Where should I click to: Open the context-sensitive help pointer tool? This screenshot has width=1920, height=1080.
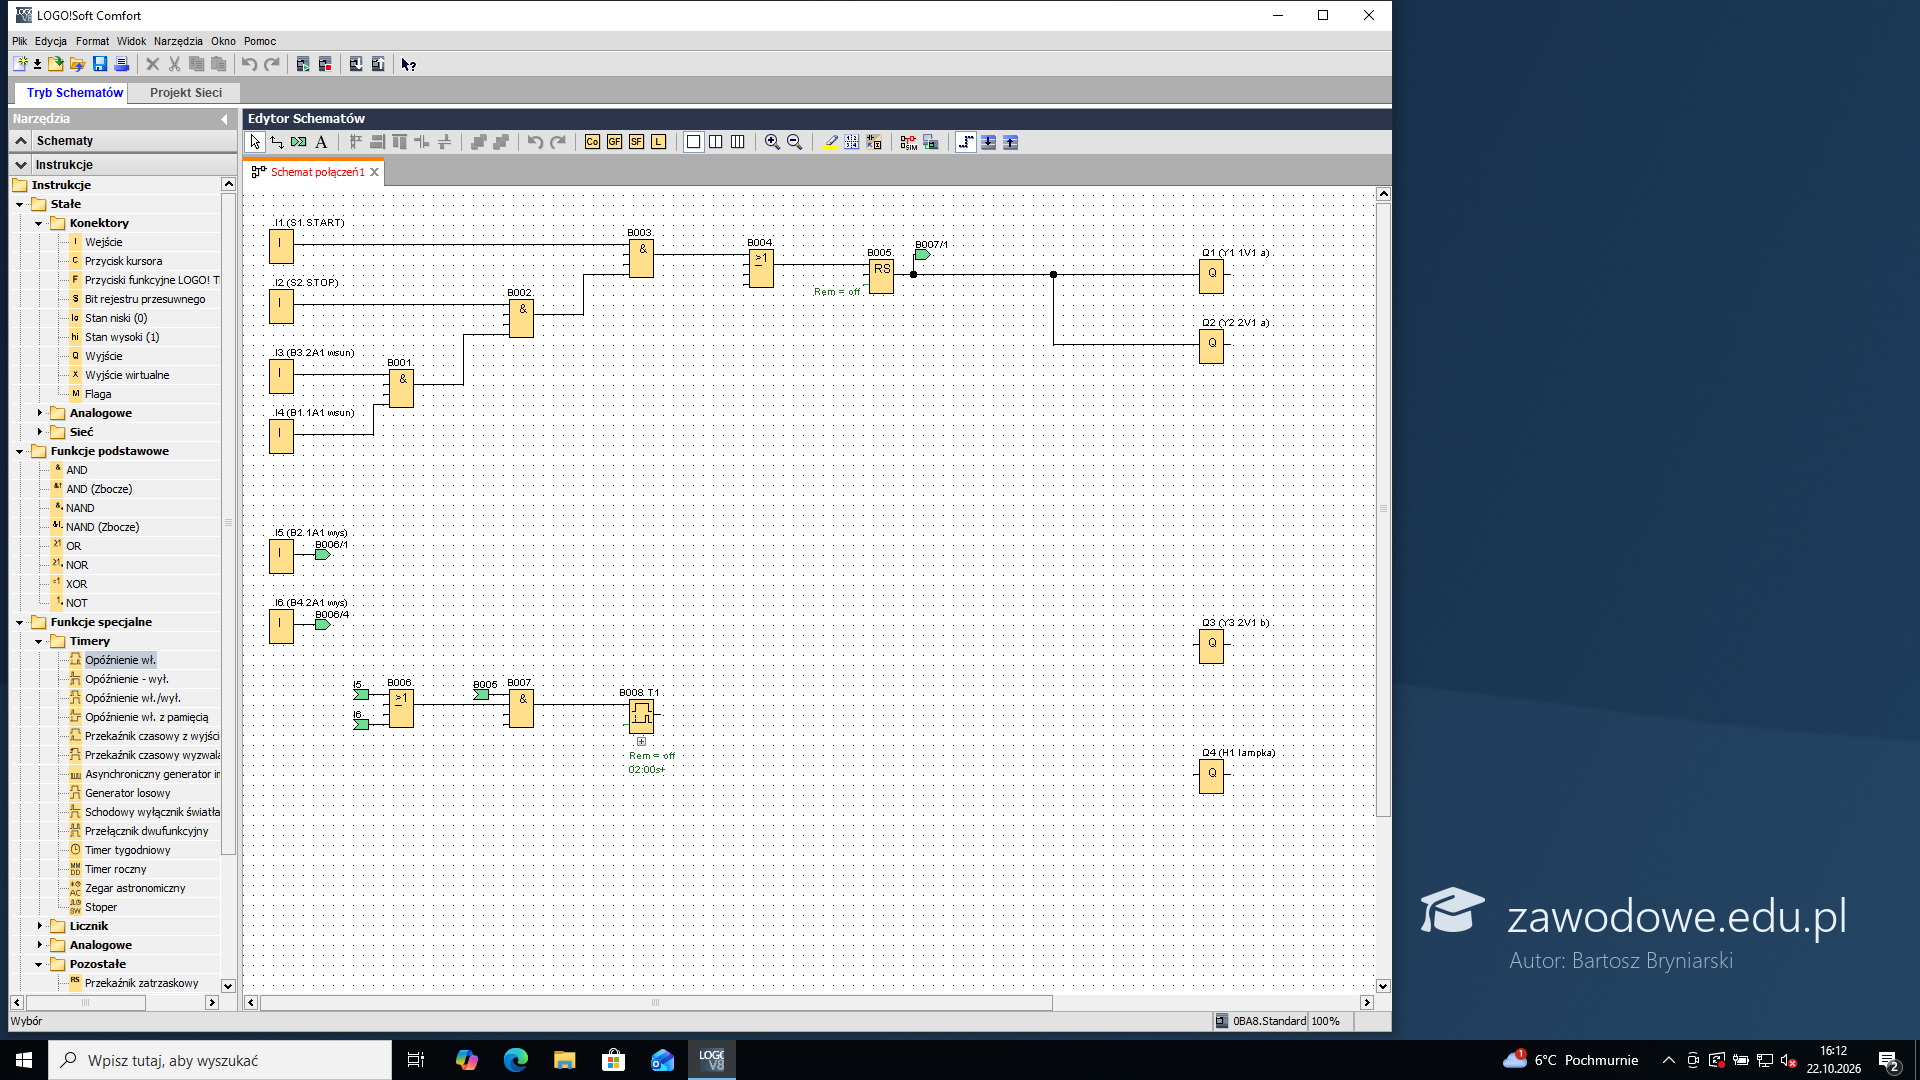(408, 64)
